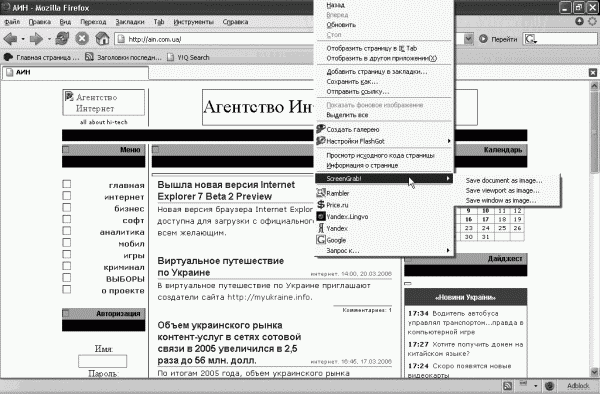Tick the checkbox next to игры
Screen dimensions: 600x394
67,254
